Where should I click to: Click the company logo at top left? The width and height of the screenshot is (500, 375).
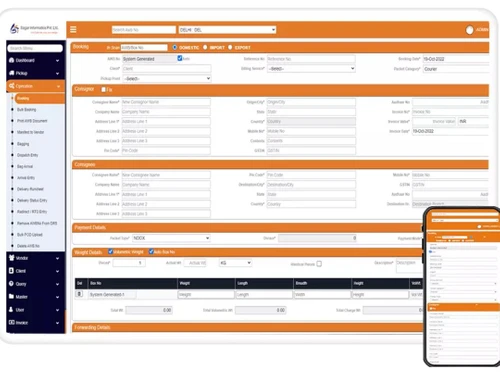(x=34, y=29)
